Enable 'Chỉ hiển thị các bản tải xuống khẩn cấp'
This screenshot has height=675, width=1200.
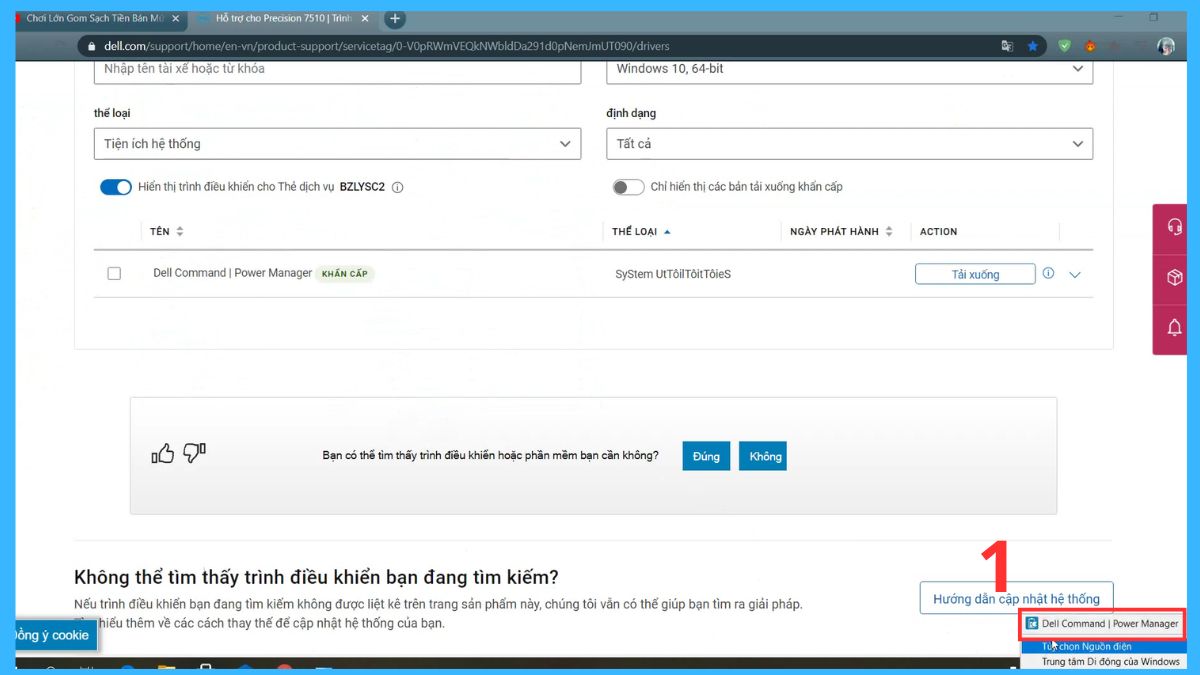[628, 187]
